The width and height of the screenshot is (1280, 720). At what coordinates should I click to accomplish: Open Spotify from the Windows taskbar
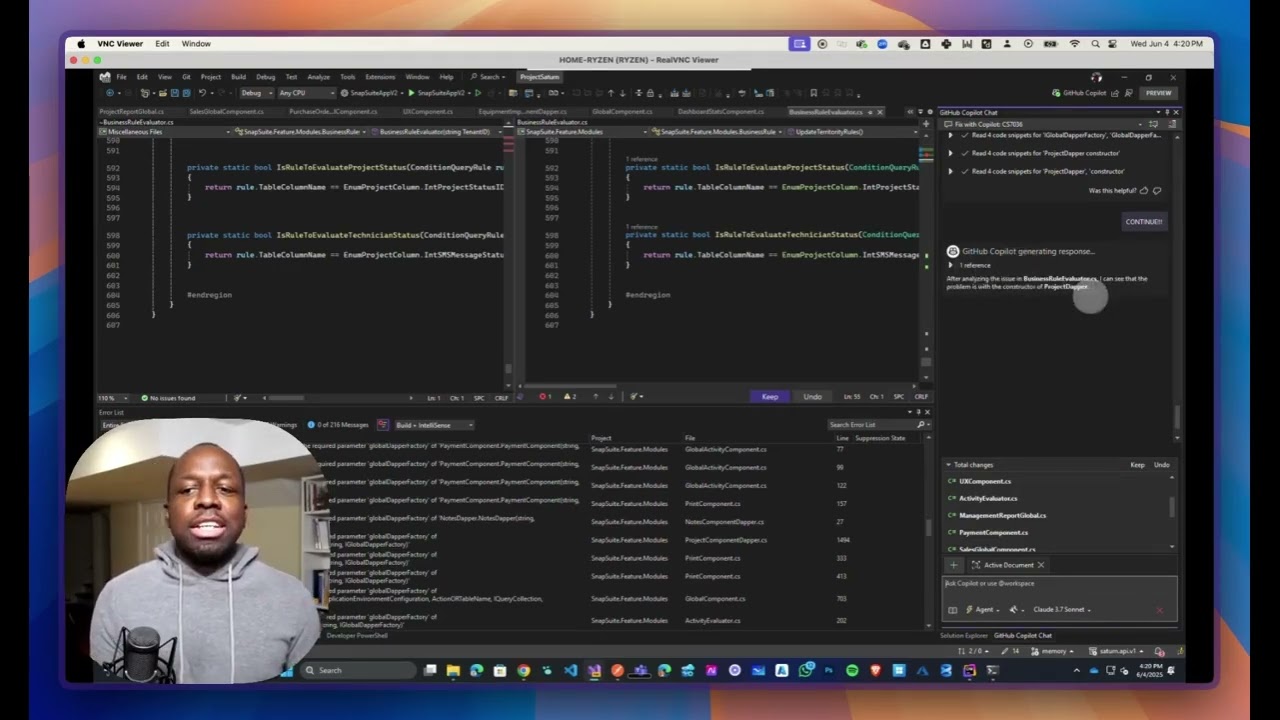pos(852,670)
